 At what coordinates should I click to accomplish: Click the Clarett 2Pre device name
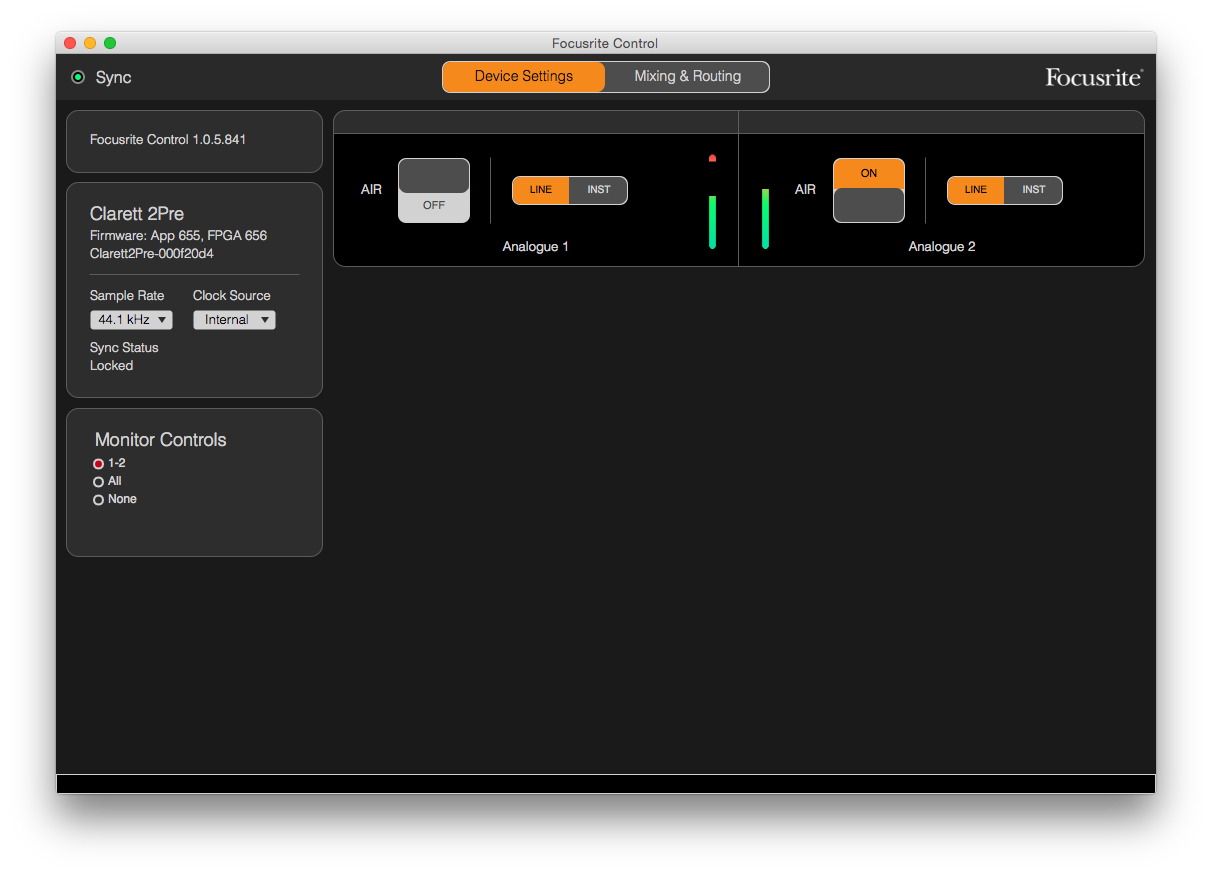(137, 214)
